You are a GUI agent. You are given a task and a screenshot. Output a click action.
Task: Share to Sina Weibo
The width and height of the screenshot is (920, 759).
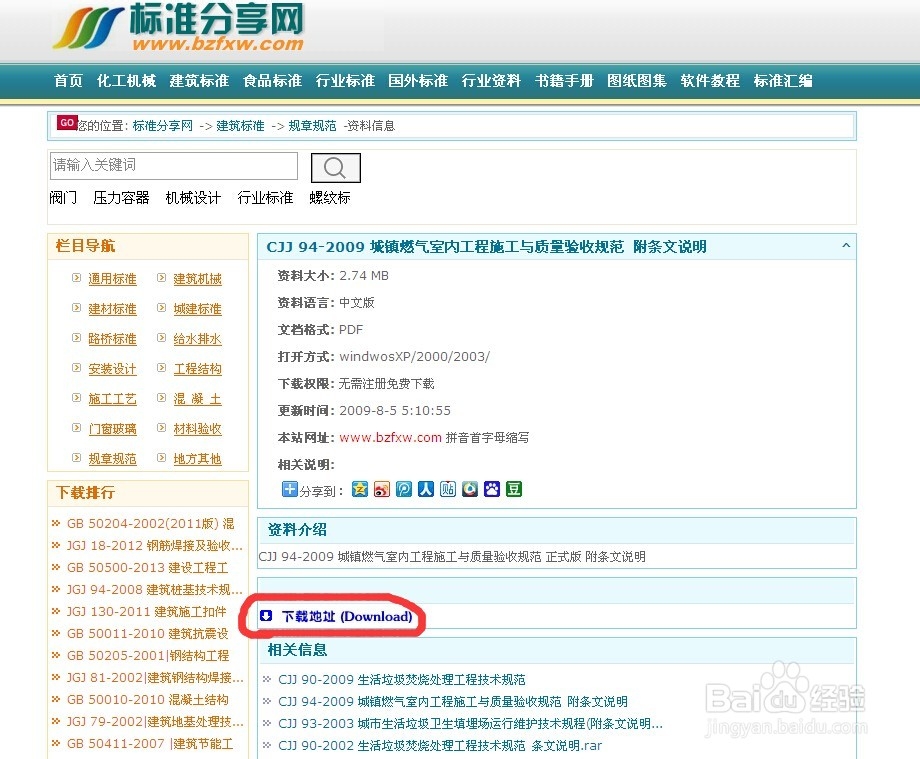tap(382, 489)
